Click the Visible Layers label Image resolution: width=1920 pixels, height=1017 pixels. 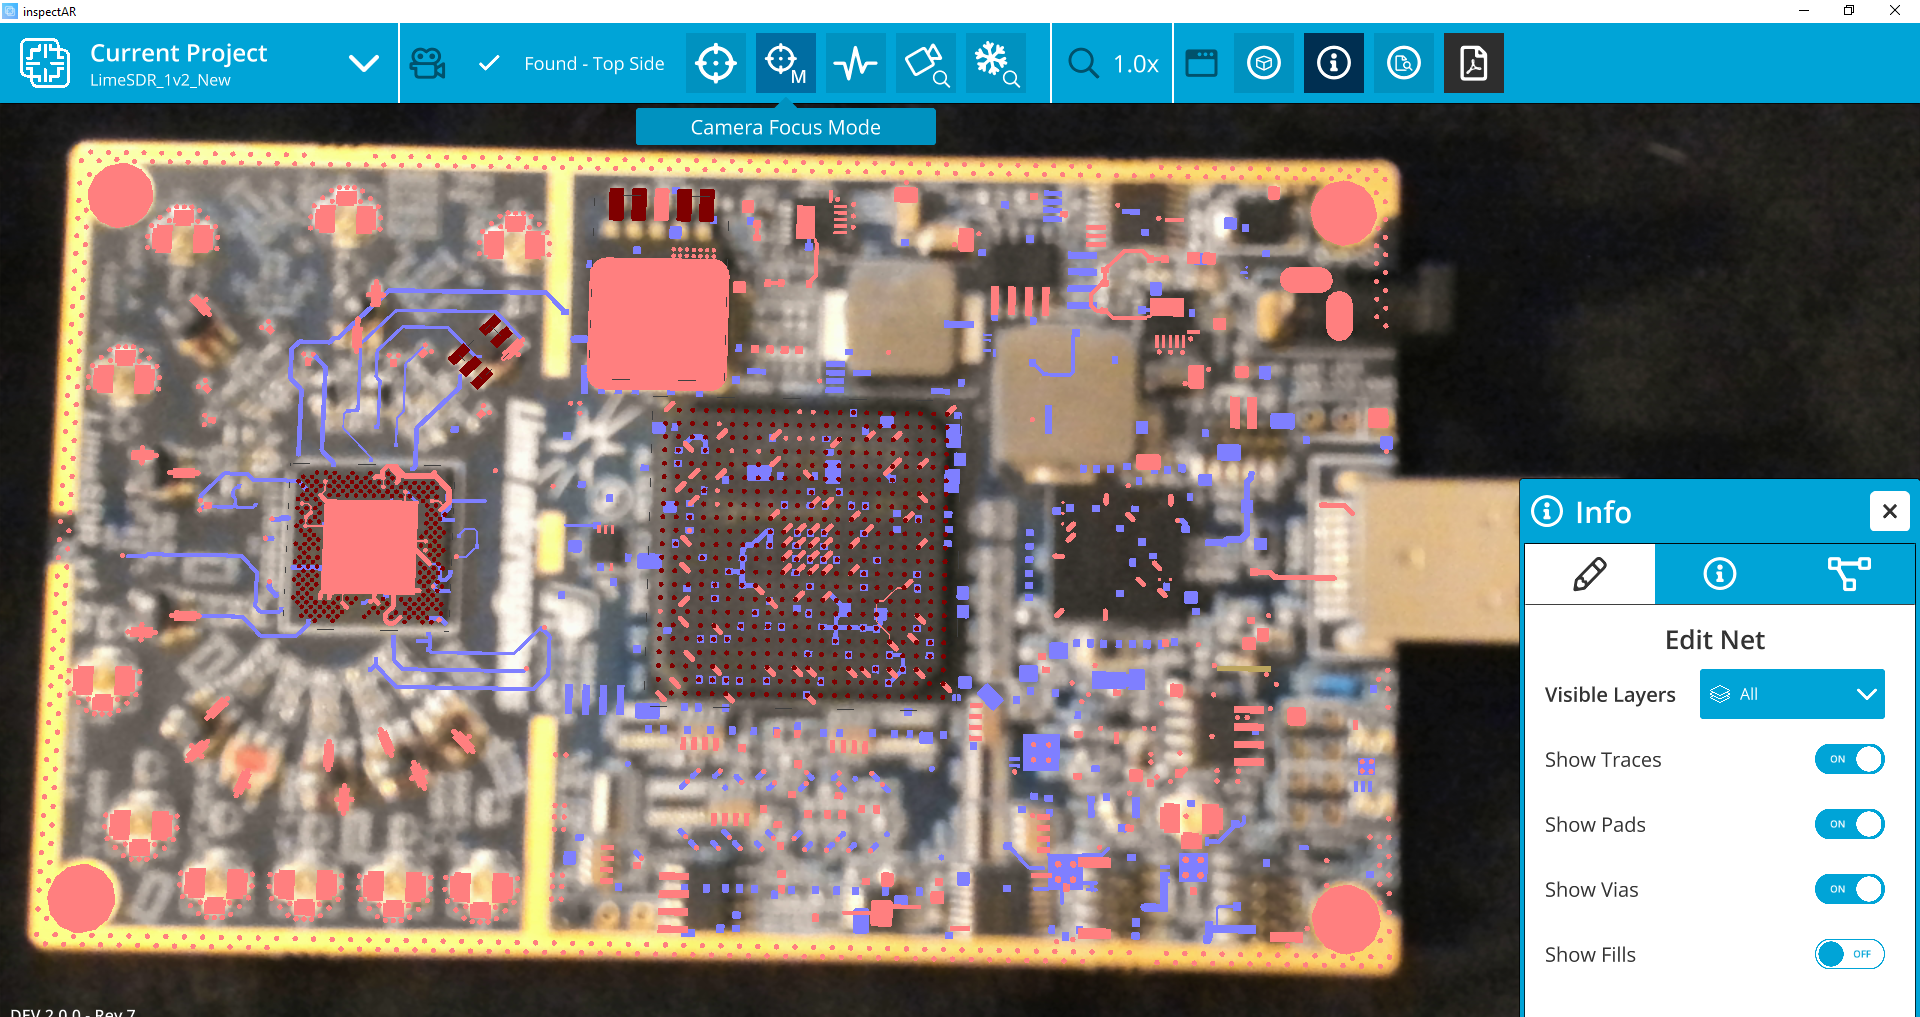pos(1610,694)
